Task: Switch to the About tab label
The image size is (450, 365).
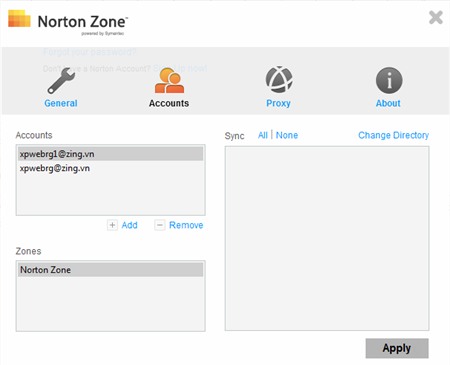Action: (388, 103)
